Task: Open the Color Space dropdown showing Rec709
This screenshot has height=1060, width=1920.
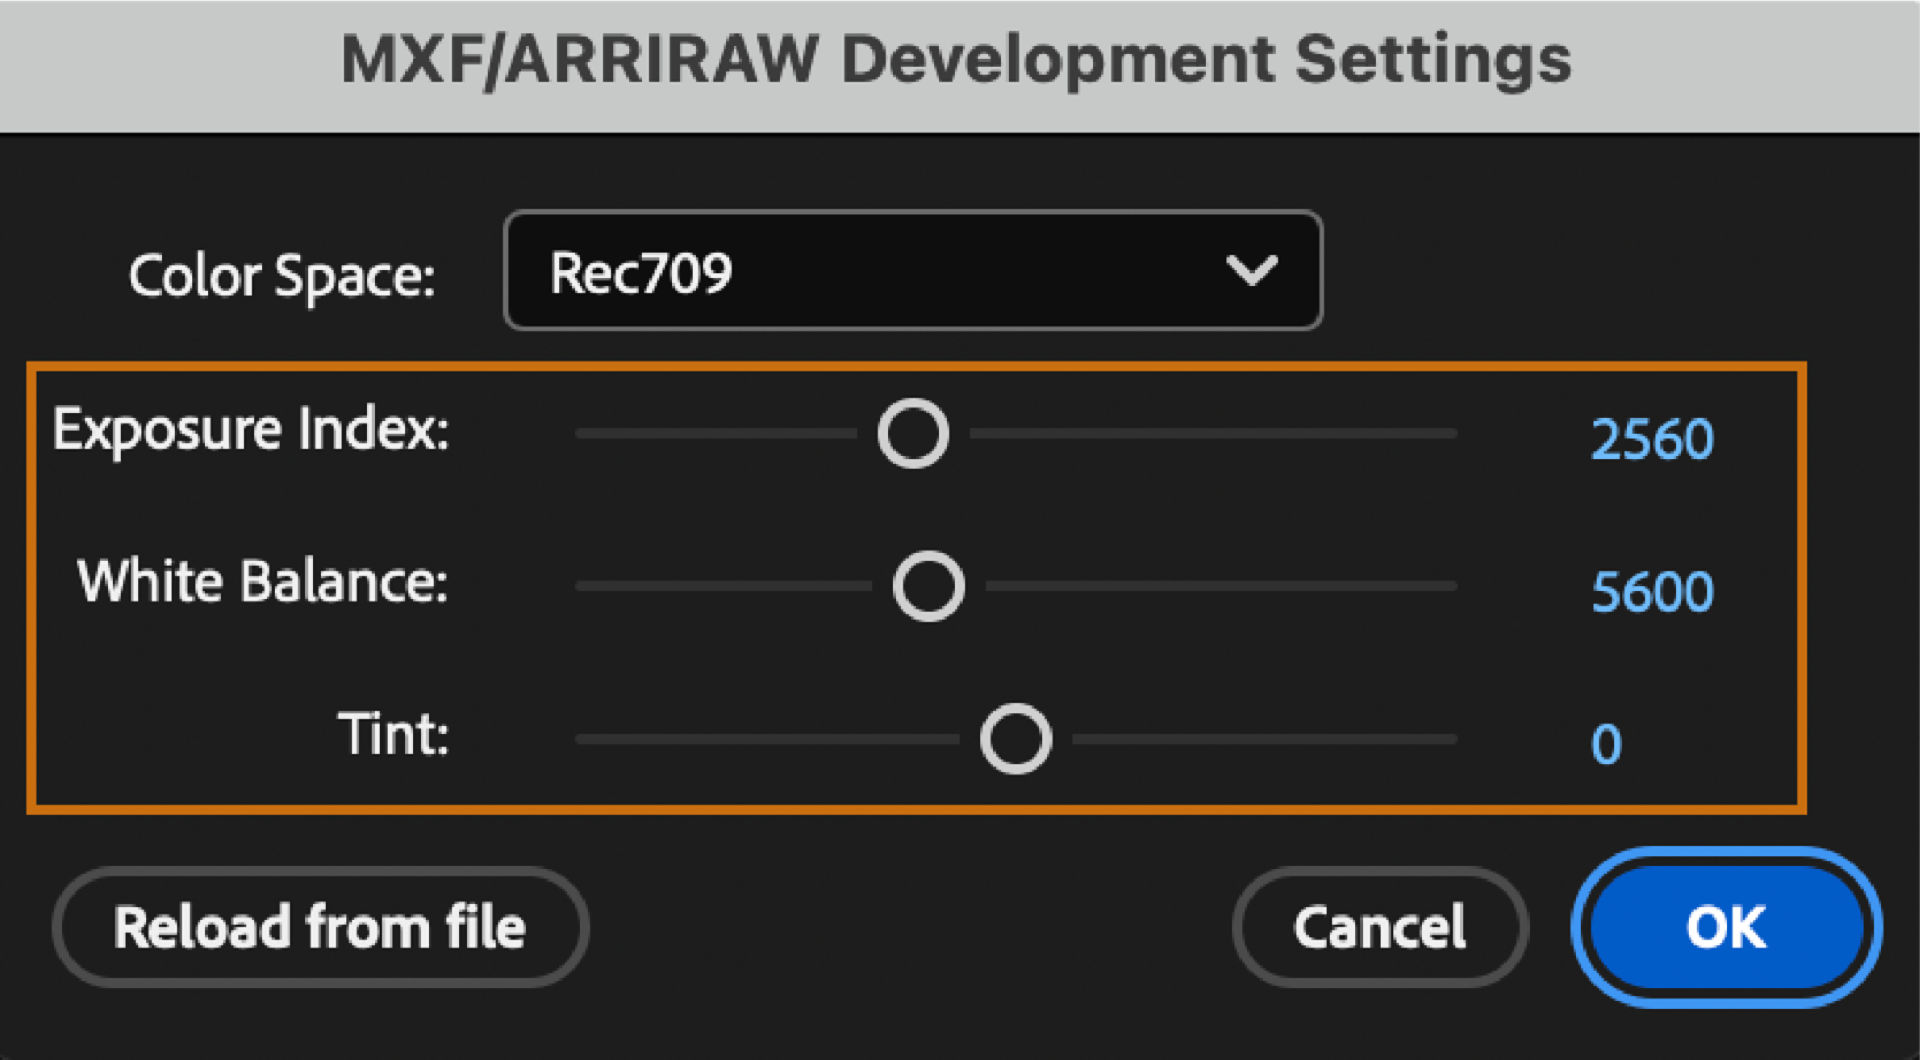Action: (x=912, y=271)
